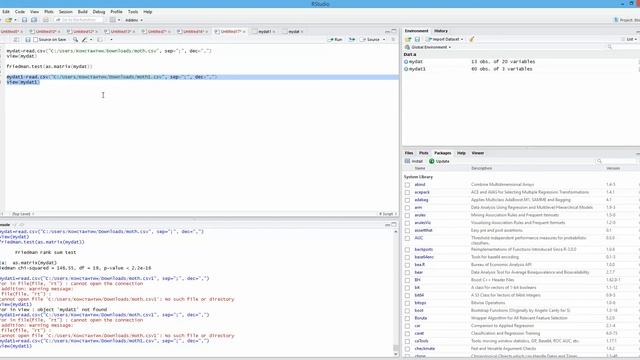Close the mydat data tab
640x360 pixels.
(302, 31)
